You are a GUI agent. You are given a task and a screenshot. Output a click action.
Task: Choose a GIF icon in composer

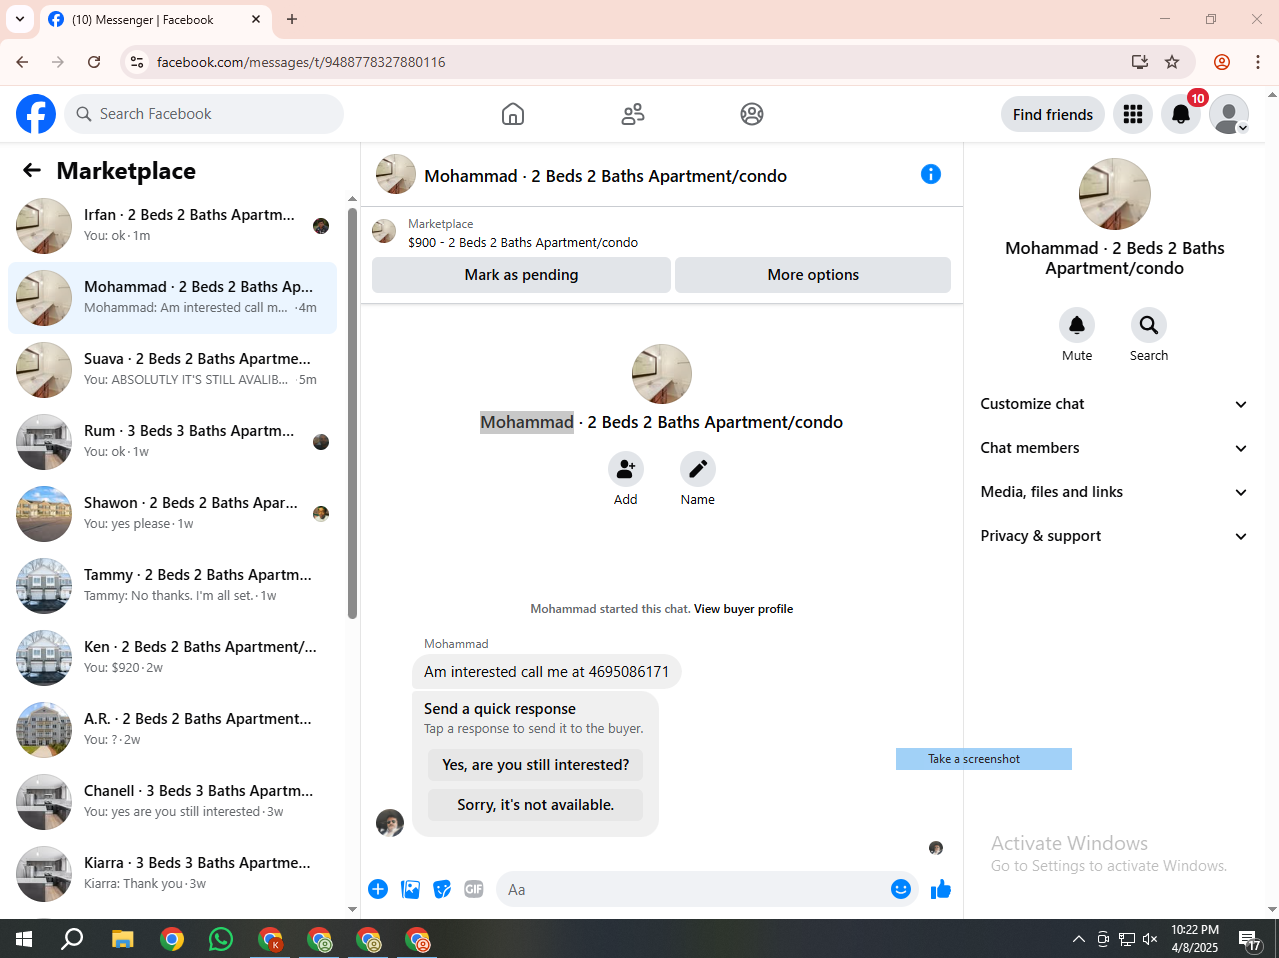coord(474,889)
